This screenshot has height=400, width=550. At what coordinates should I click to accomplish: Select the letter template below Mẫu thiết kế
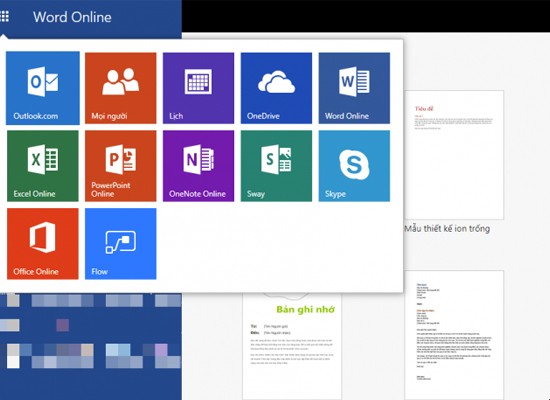[x=454, y=335]
